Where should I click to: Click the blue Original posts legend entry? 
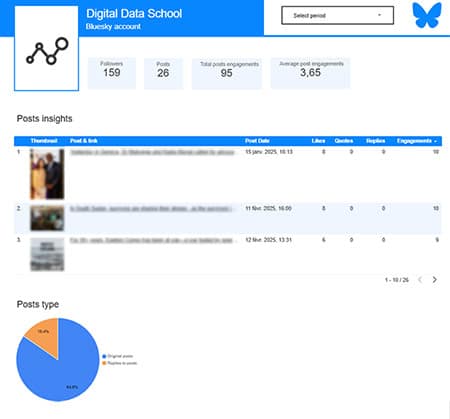(118, 356)
